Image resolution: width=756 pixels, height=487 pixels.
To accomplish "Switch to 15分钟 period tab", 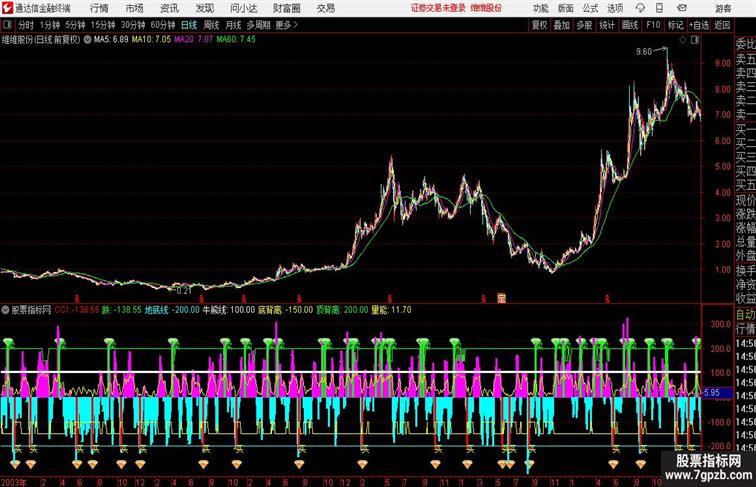I will click(x=103, y=25).
